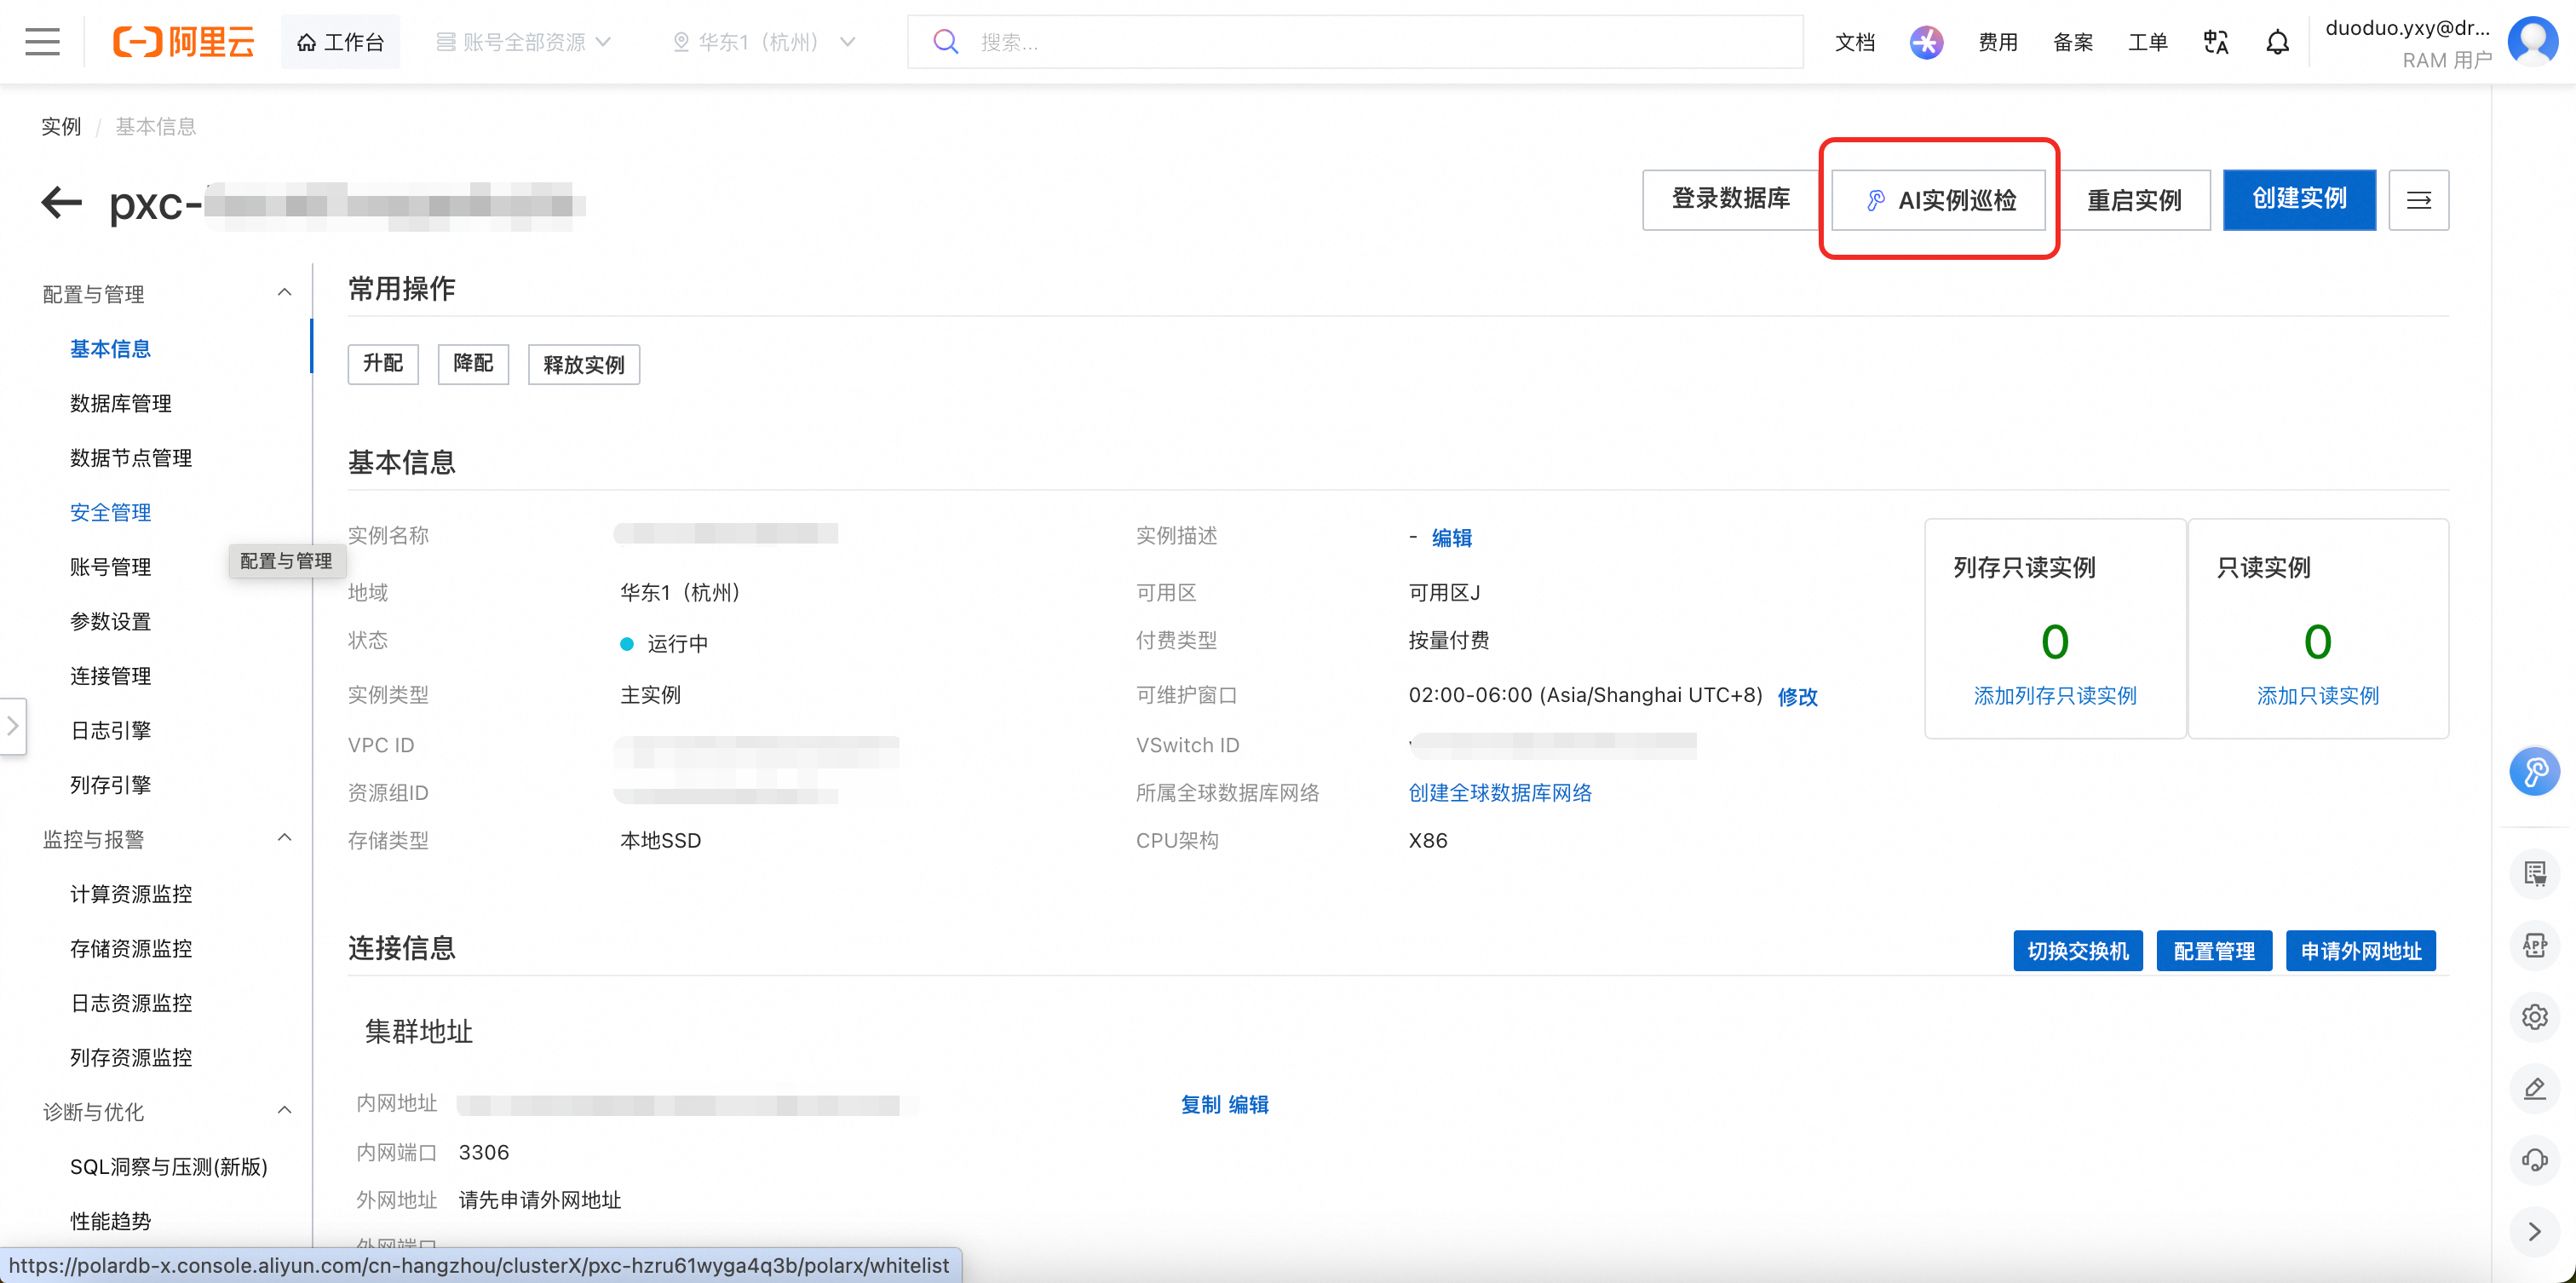Open the headset customer support icon
This screenshot has width=2576, height=1283.
2534,1160
